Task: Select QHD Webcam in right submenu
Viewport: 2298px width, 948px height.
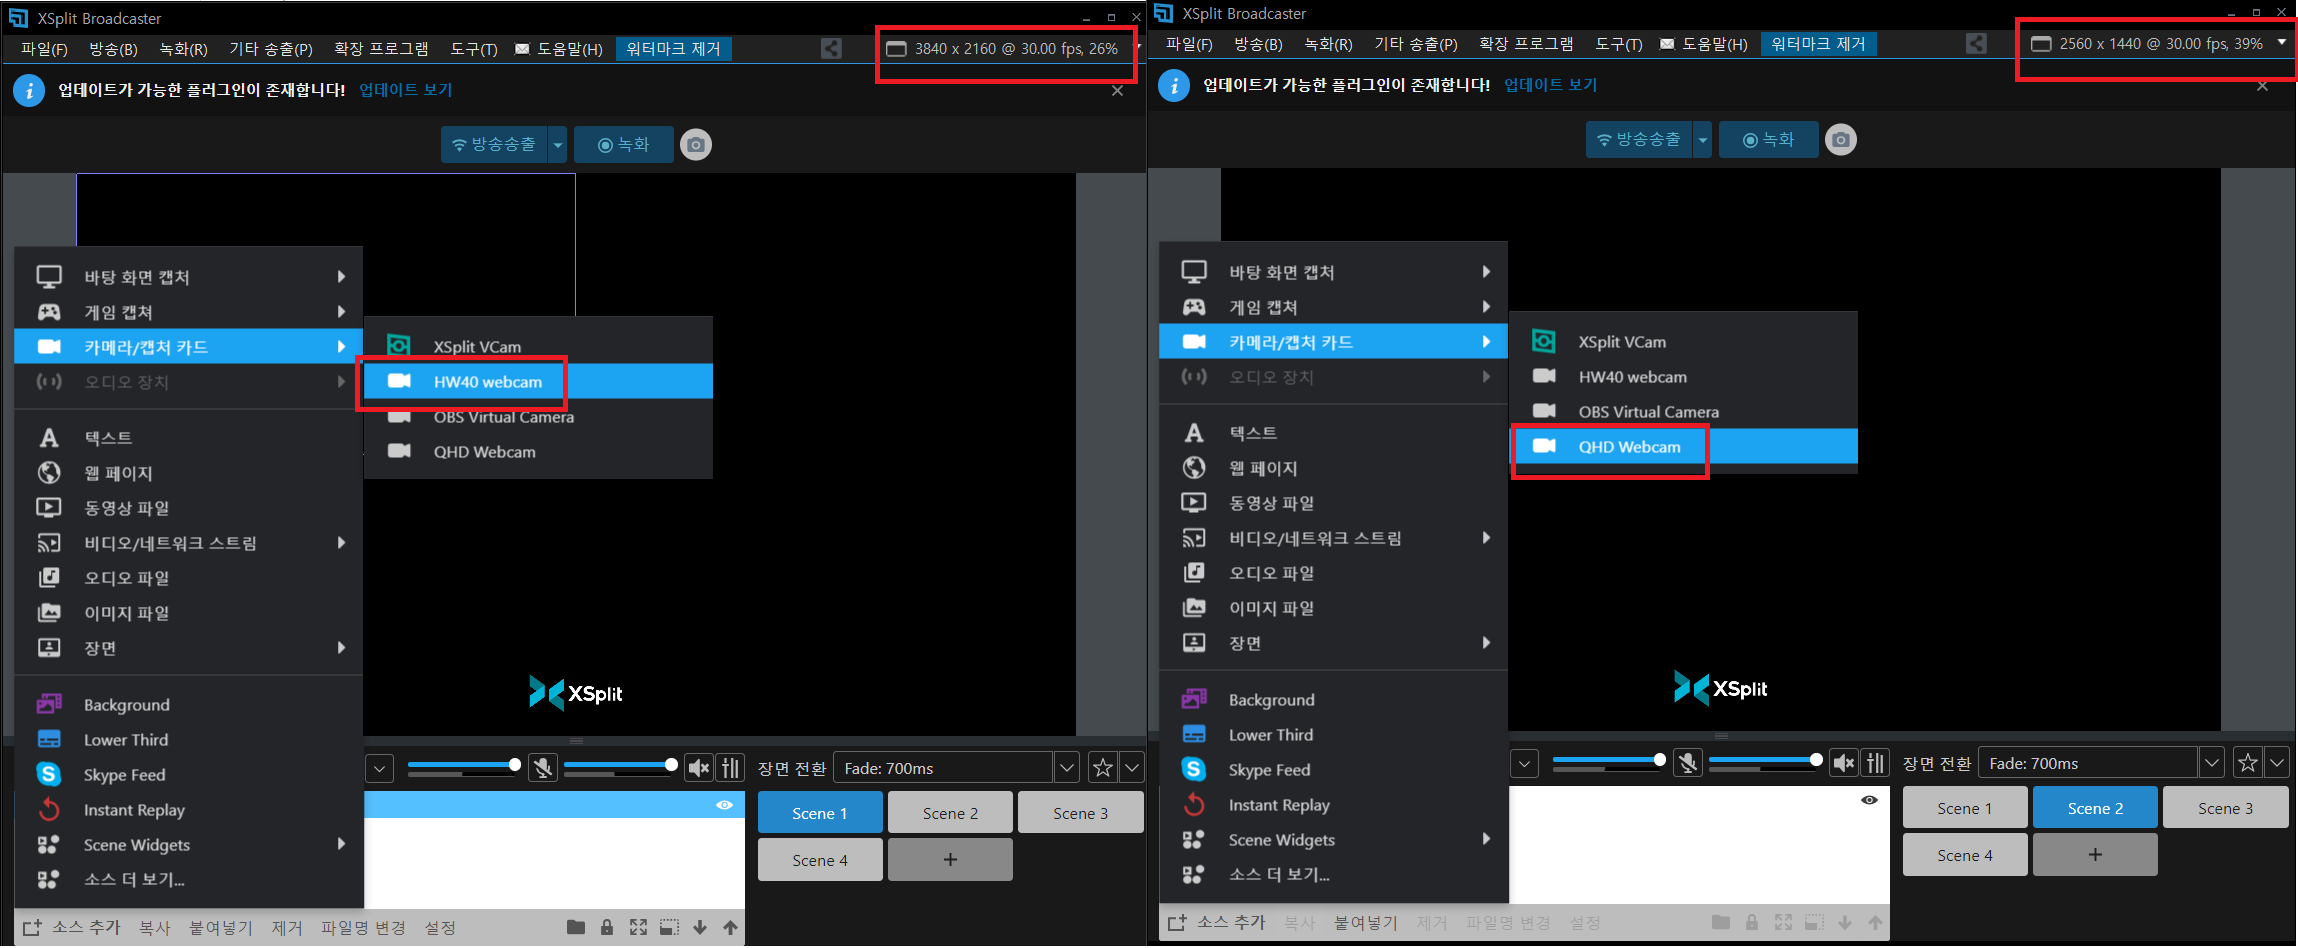Action: (x=1684, y=447)
